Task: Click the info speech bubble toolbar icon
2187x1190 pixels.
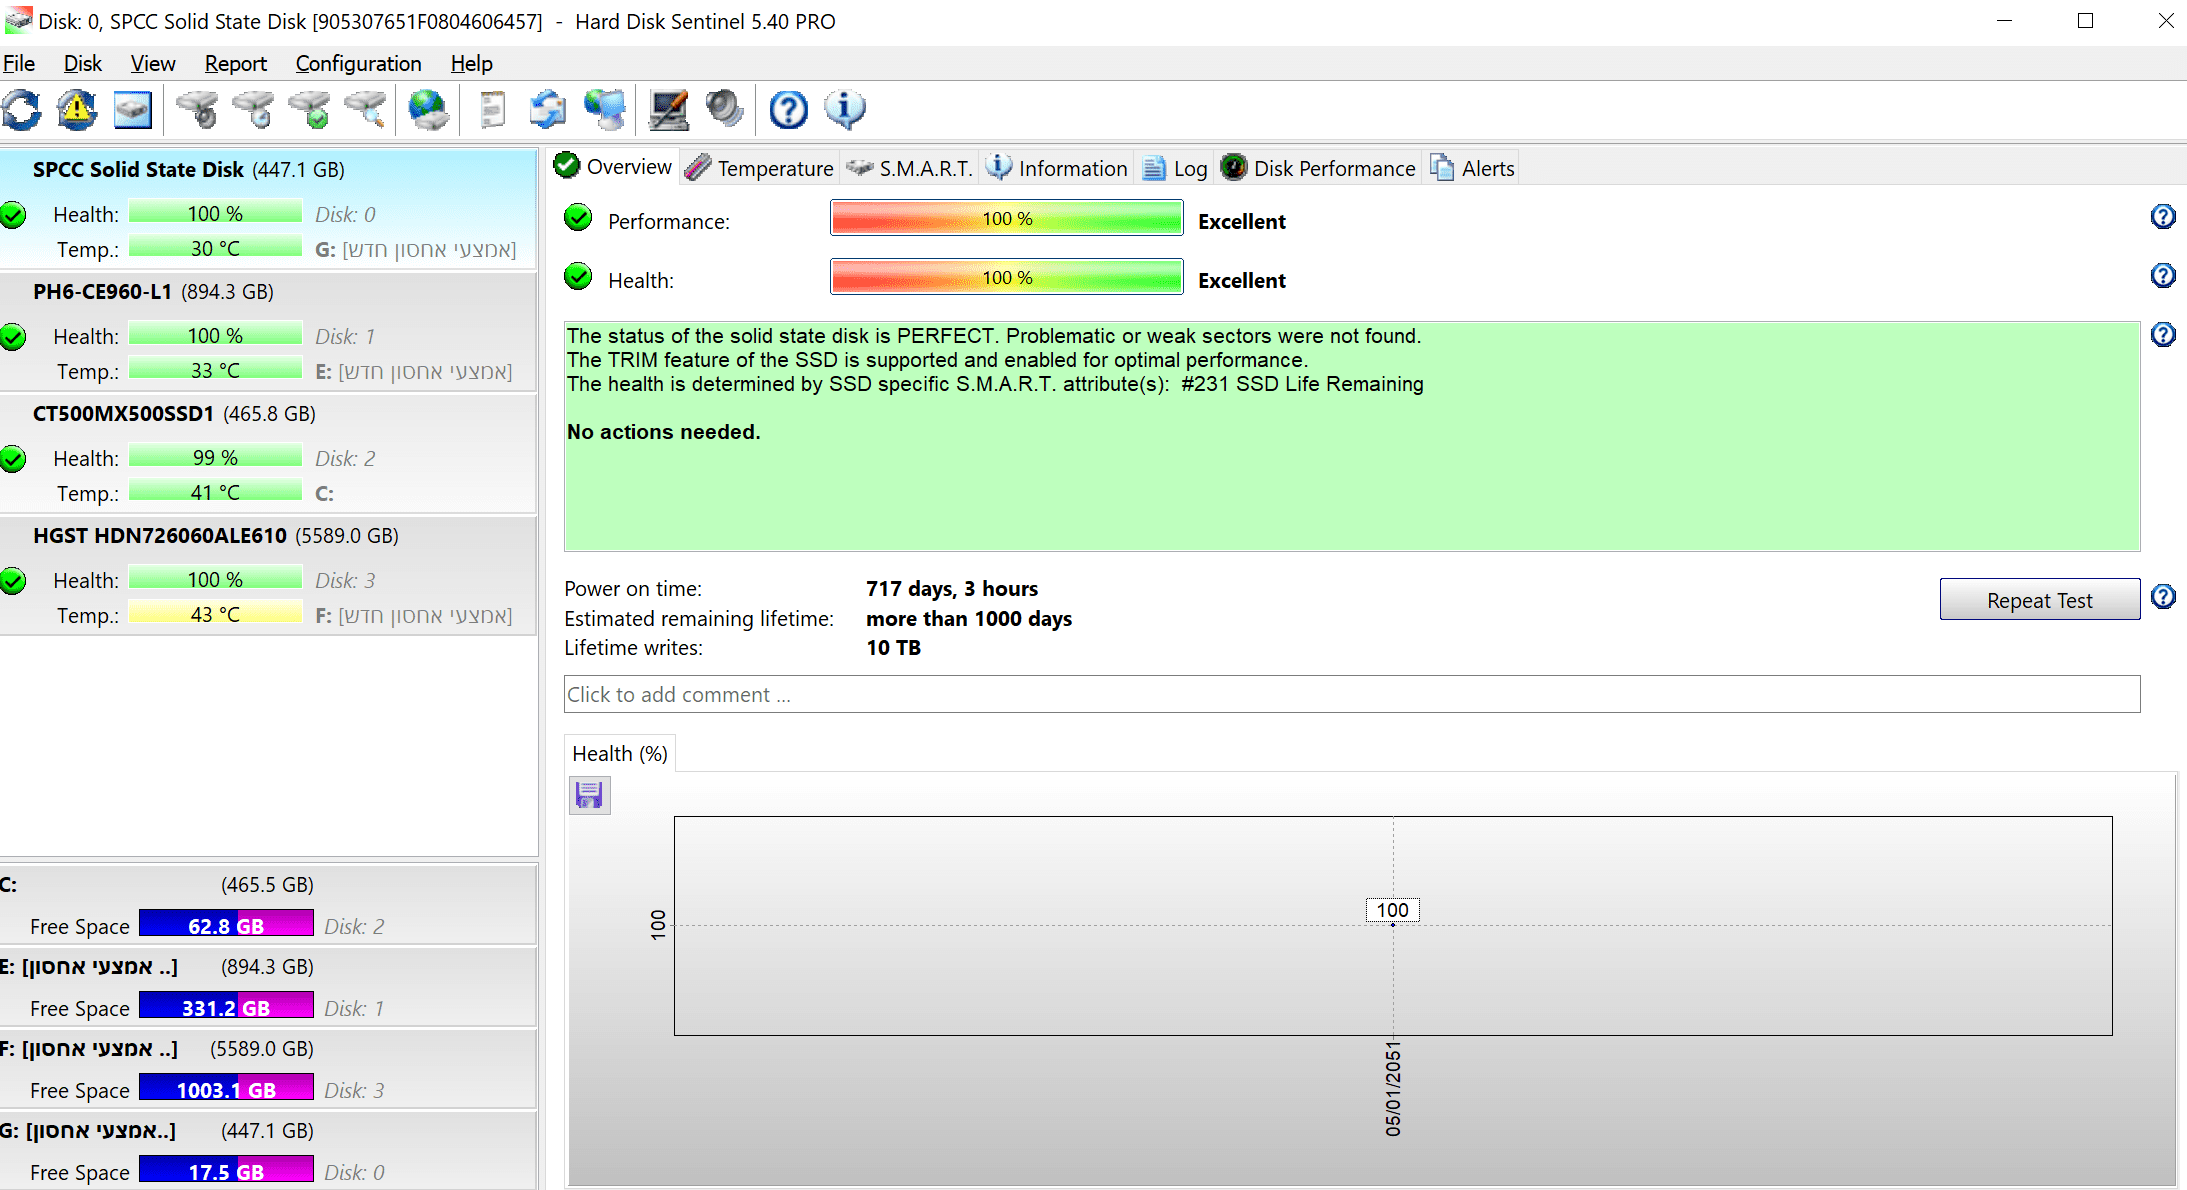Action: [x=845, y=110]
